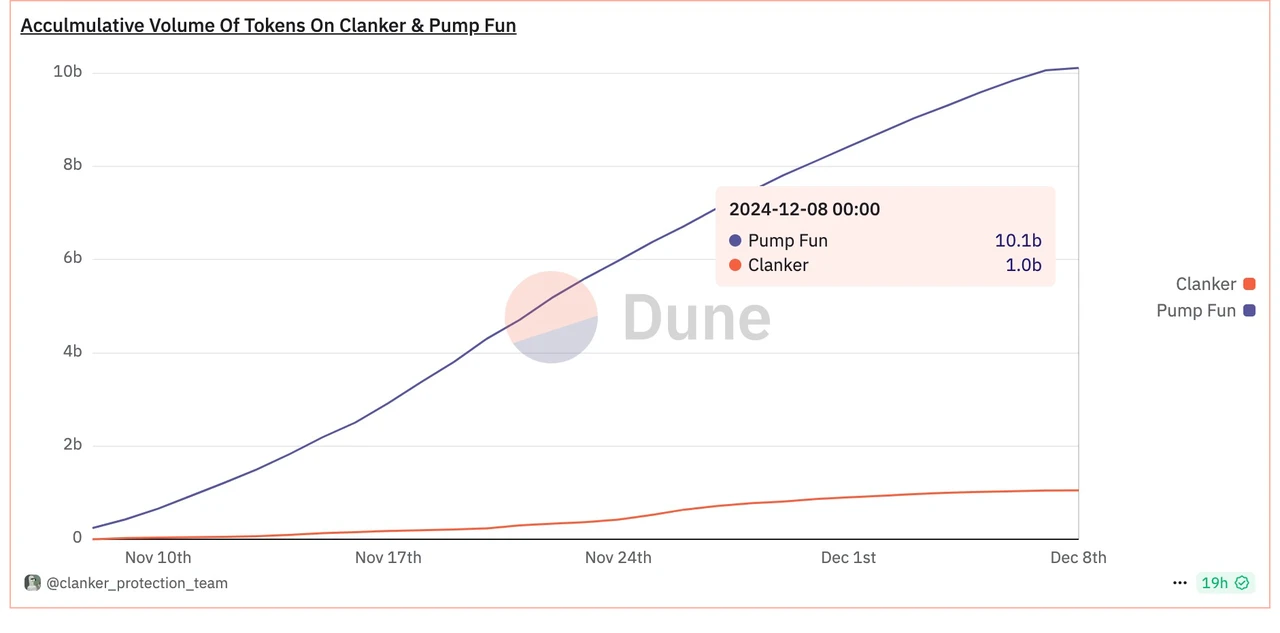Click the Nov 24th x-axis label
The height and width of the screenshot is (633, 1280).
click(618, 557)
